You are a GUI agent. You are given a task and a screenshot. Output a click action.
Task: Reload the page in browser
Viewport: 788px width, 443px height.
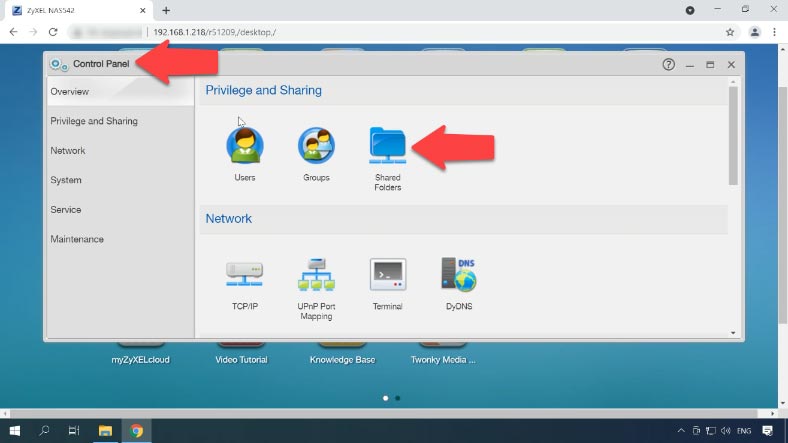coord(53,32)
